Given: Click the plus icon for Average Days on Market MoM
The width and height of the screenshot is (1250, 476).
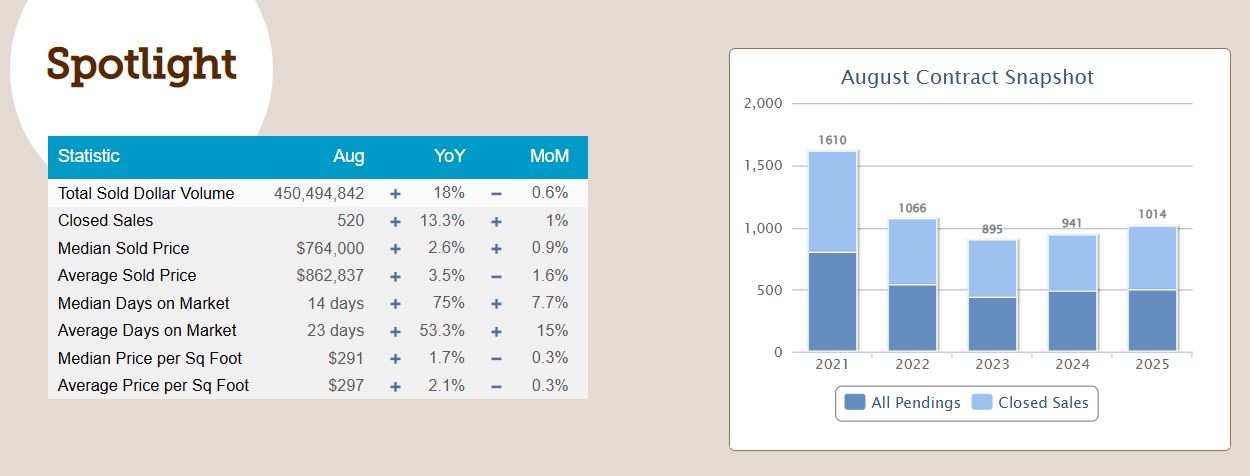Looking at the screenshot, I should click(496, 331).
